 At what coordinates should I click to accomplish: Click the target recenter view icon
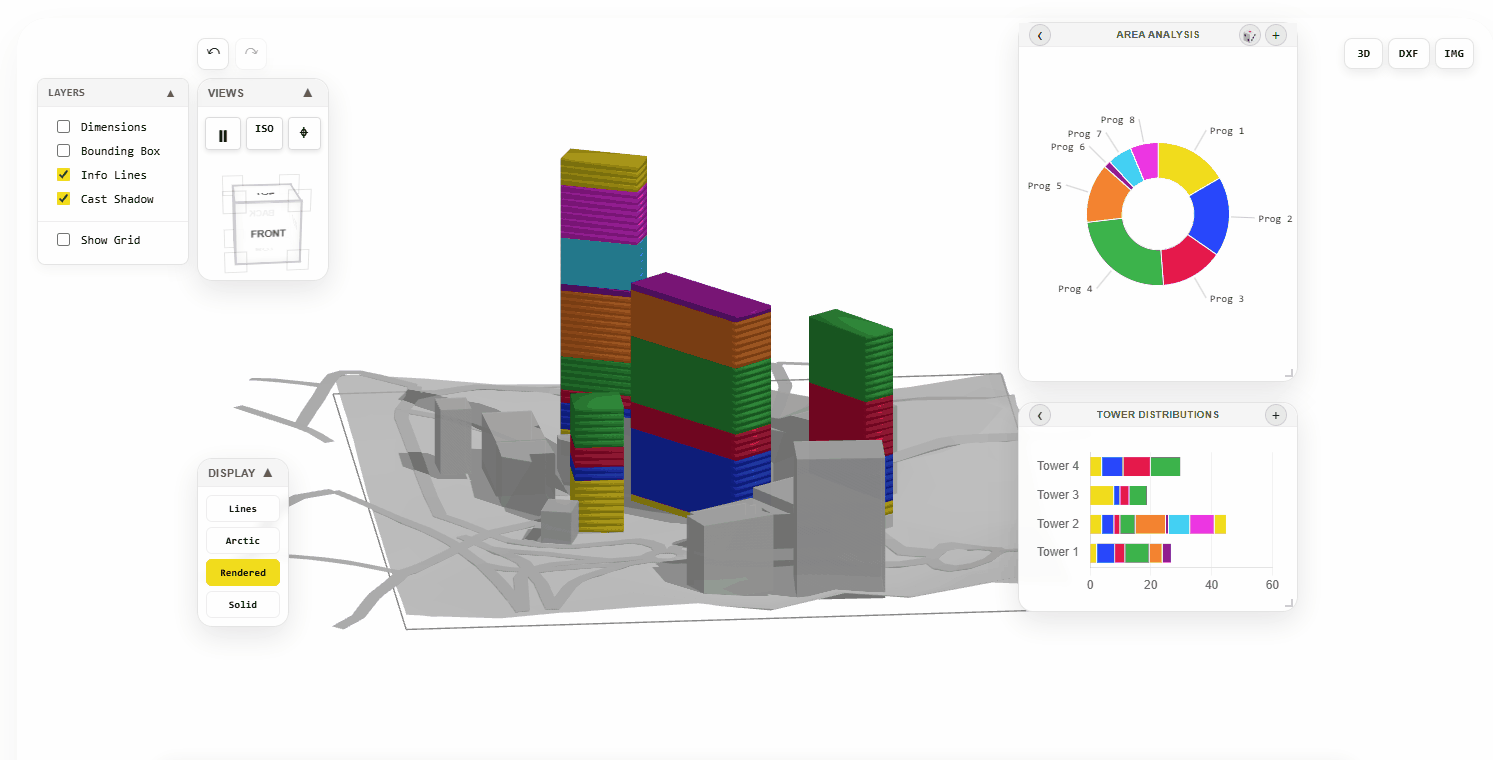pyautogui.click(x=304, y=134)
